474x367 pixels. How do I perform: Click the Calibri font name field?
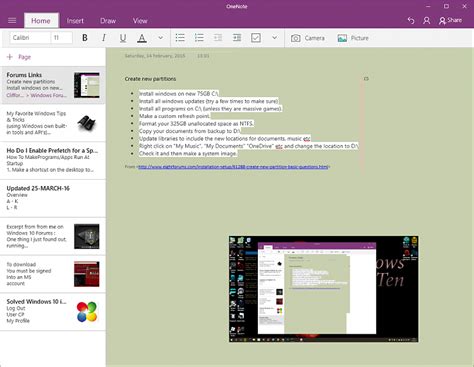(30, 38)
